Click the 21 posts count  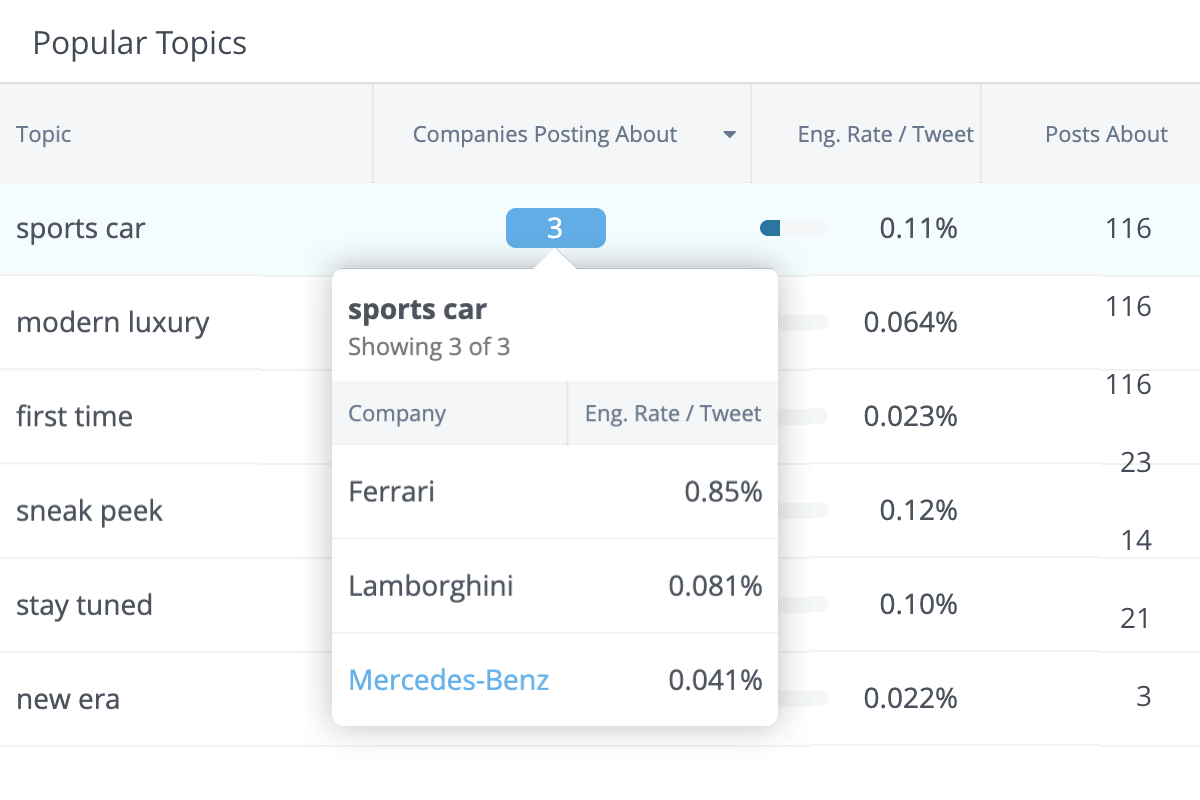1136,619
